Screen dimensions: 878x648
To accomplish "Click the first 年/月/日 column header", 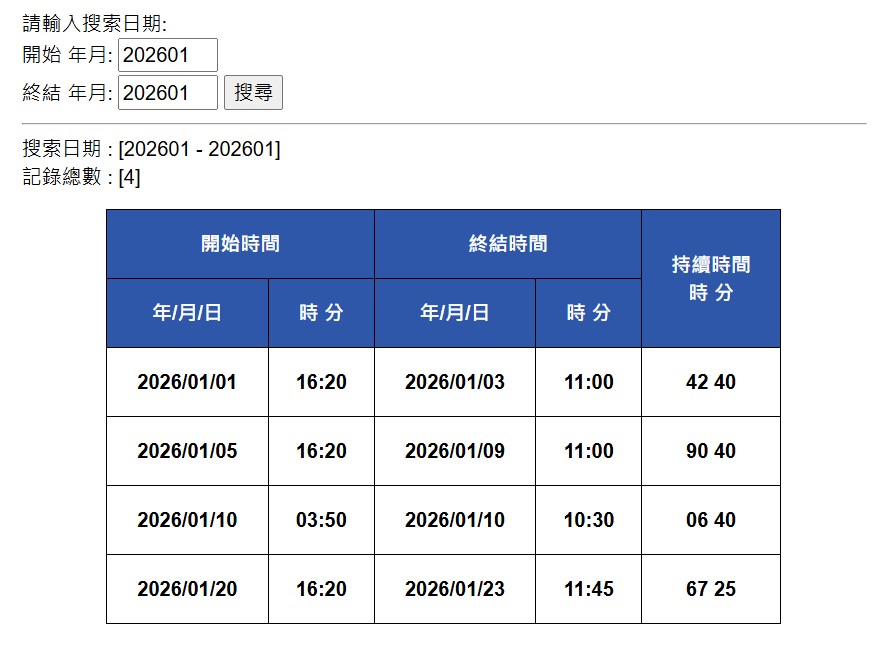I will pyautogui.click(x=186, y=312).
